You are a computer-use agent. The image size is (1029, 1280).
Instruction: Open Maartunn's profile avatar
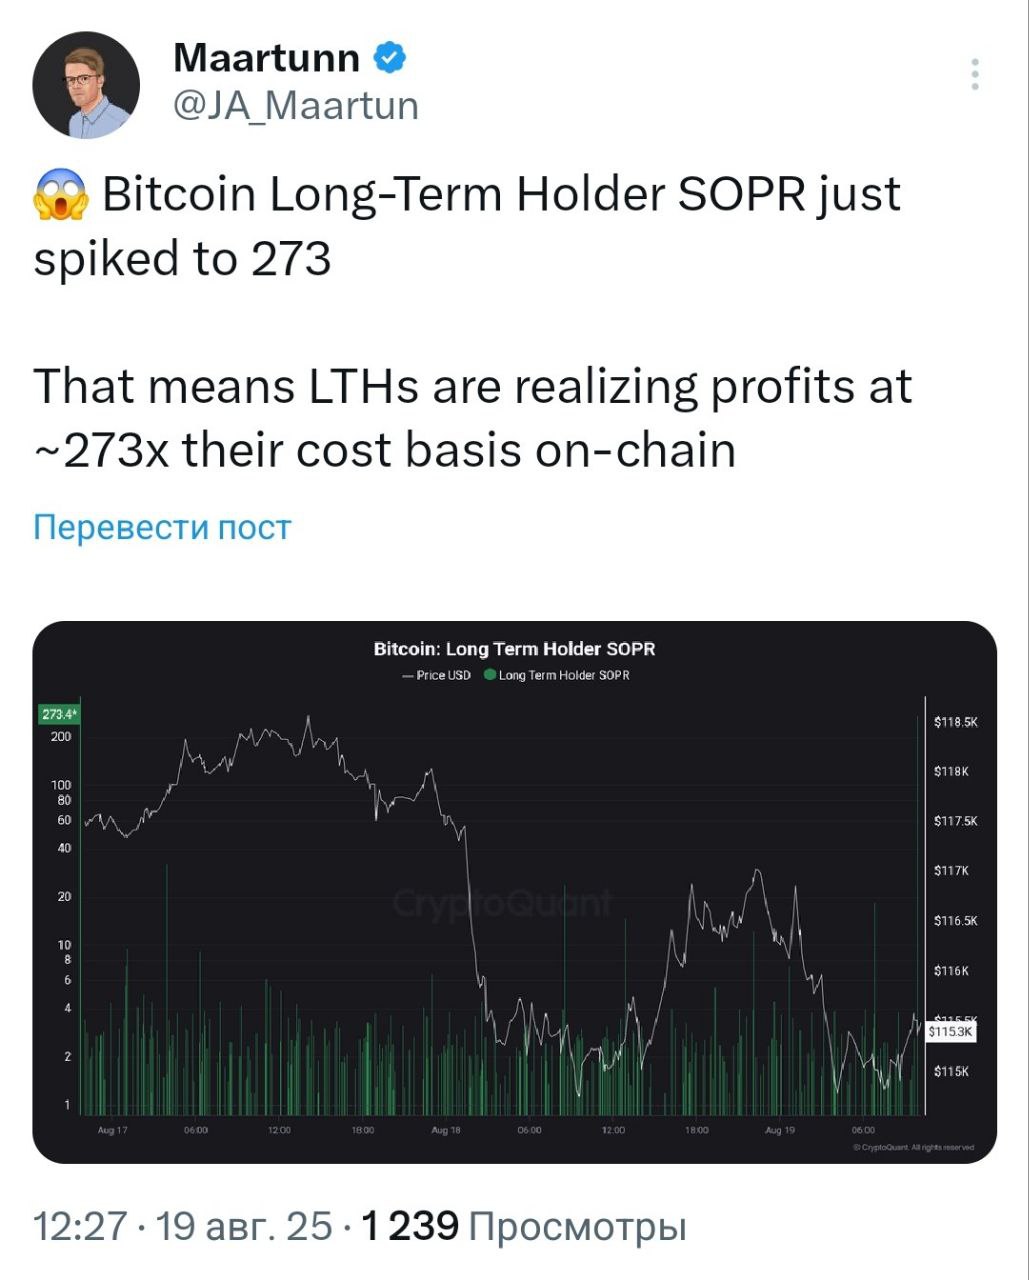pyautogui.click(x=86, y=85)
